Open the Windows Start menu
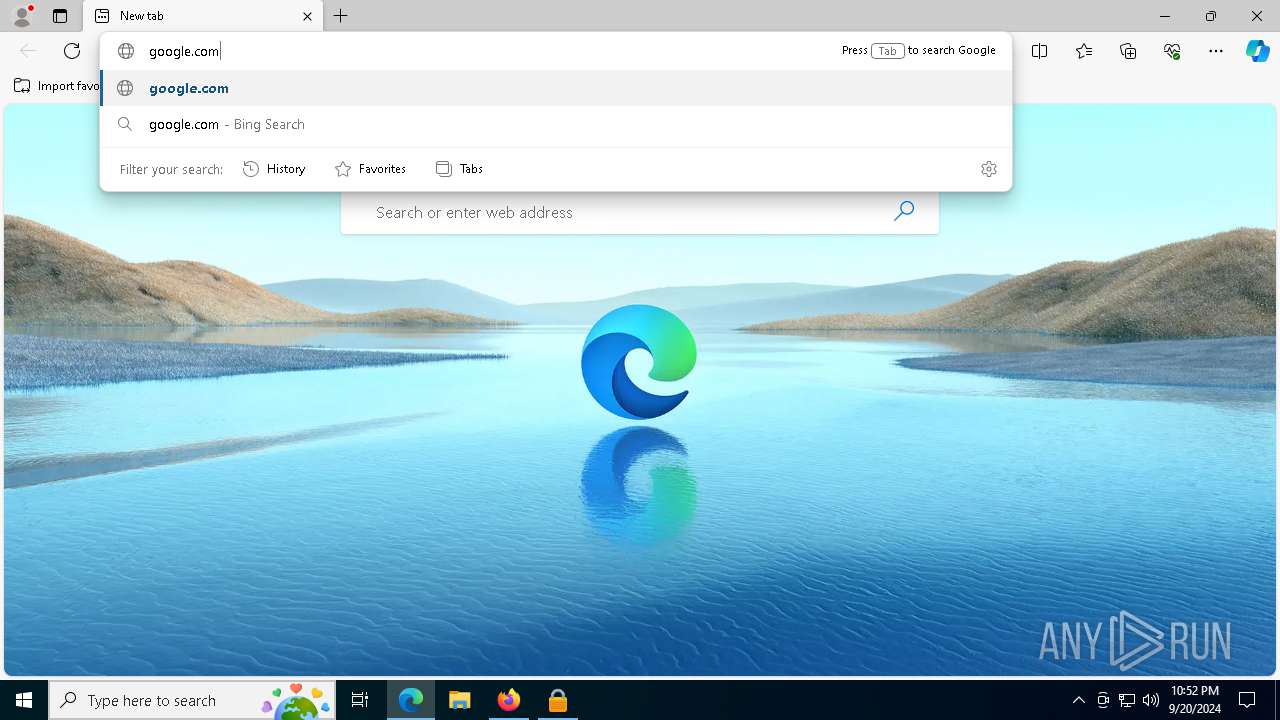Screen dimensions: 1280x720 (24, 700)
